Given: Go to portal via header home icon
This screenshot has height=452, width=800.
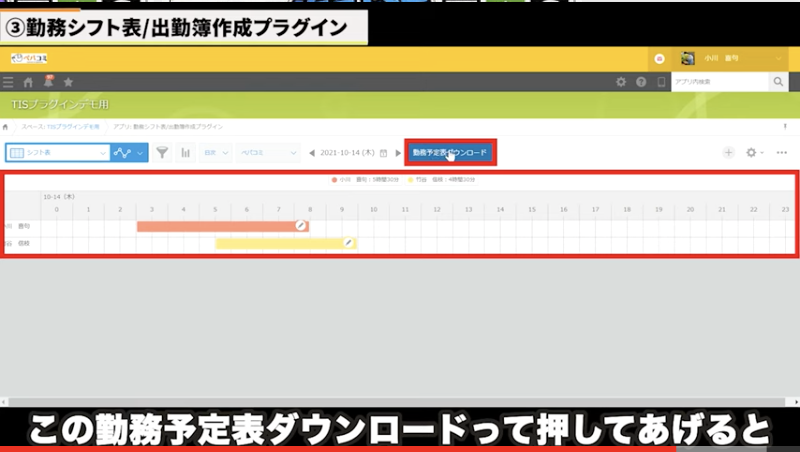Looking at the screenshot, I should tap(28, 82).
